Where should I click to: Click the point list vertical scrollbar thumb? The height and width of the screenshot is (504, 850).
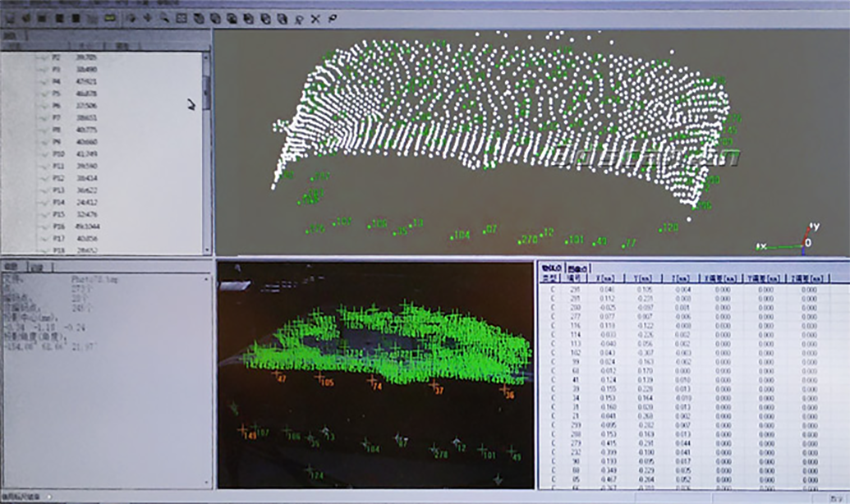(207, 90)
